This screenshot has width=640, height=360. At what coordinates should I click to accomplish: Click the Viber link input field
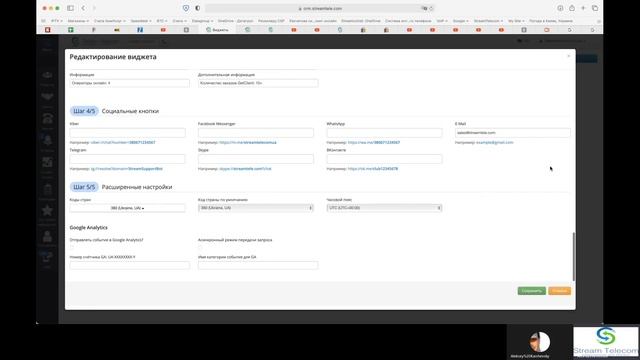click(x=127, y=133)
